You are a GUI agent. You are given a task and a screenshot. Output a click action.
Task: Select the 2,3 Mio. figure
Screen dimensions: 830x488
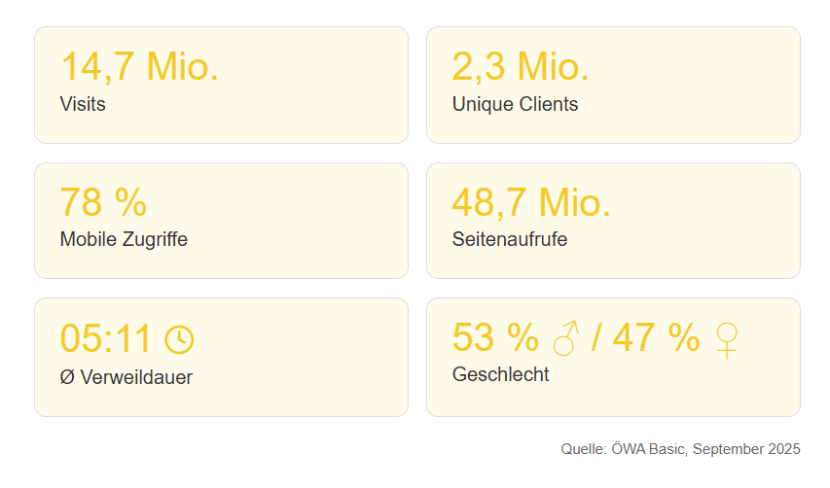tap(520, 67)
